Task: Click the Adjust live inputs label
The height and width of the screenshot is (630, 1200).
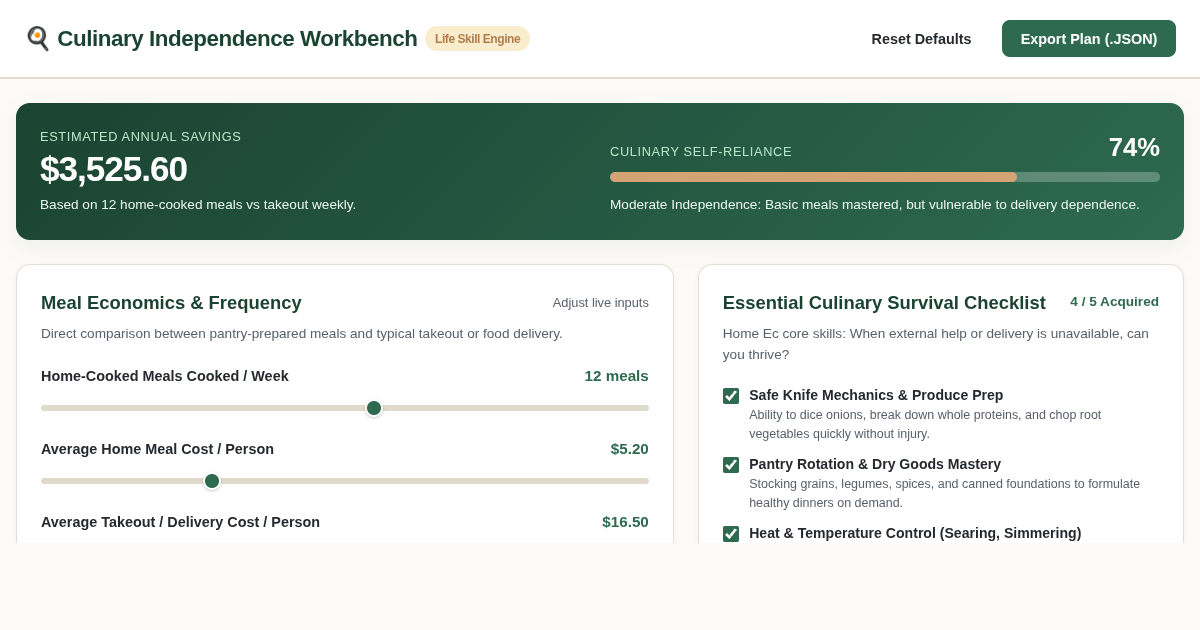Action: click(601, 303)
